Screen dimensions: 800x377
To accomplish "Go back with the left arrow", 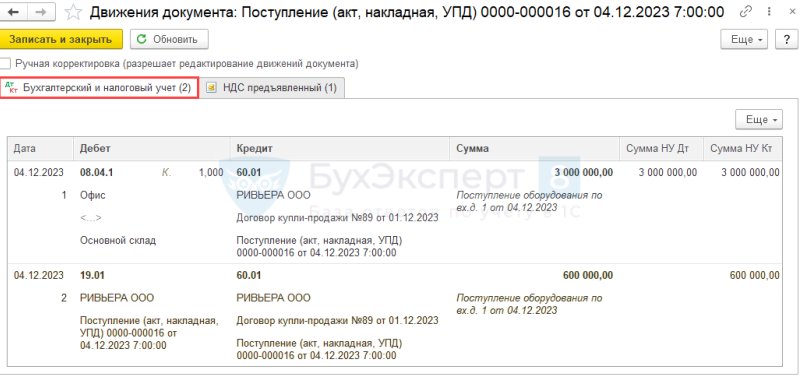I will (14, 12).
